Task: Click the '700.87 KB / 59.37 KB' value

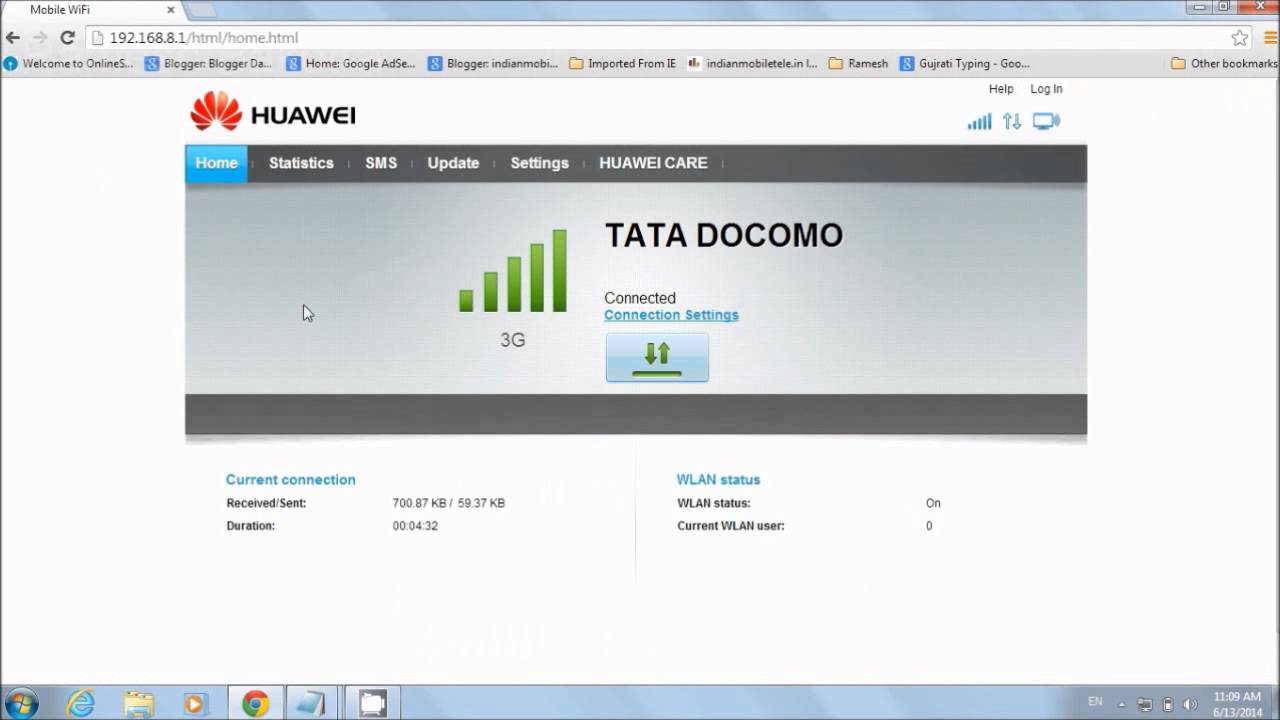Action: [x=449, y=503]
